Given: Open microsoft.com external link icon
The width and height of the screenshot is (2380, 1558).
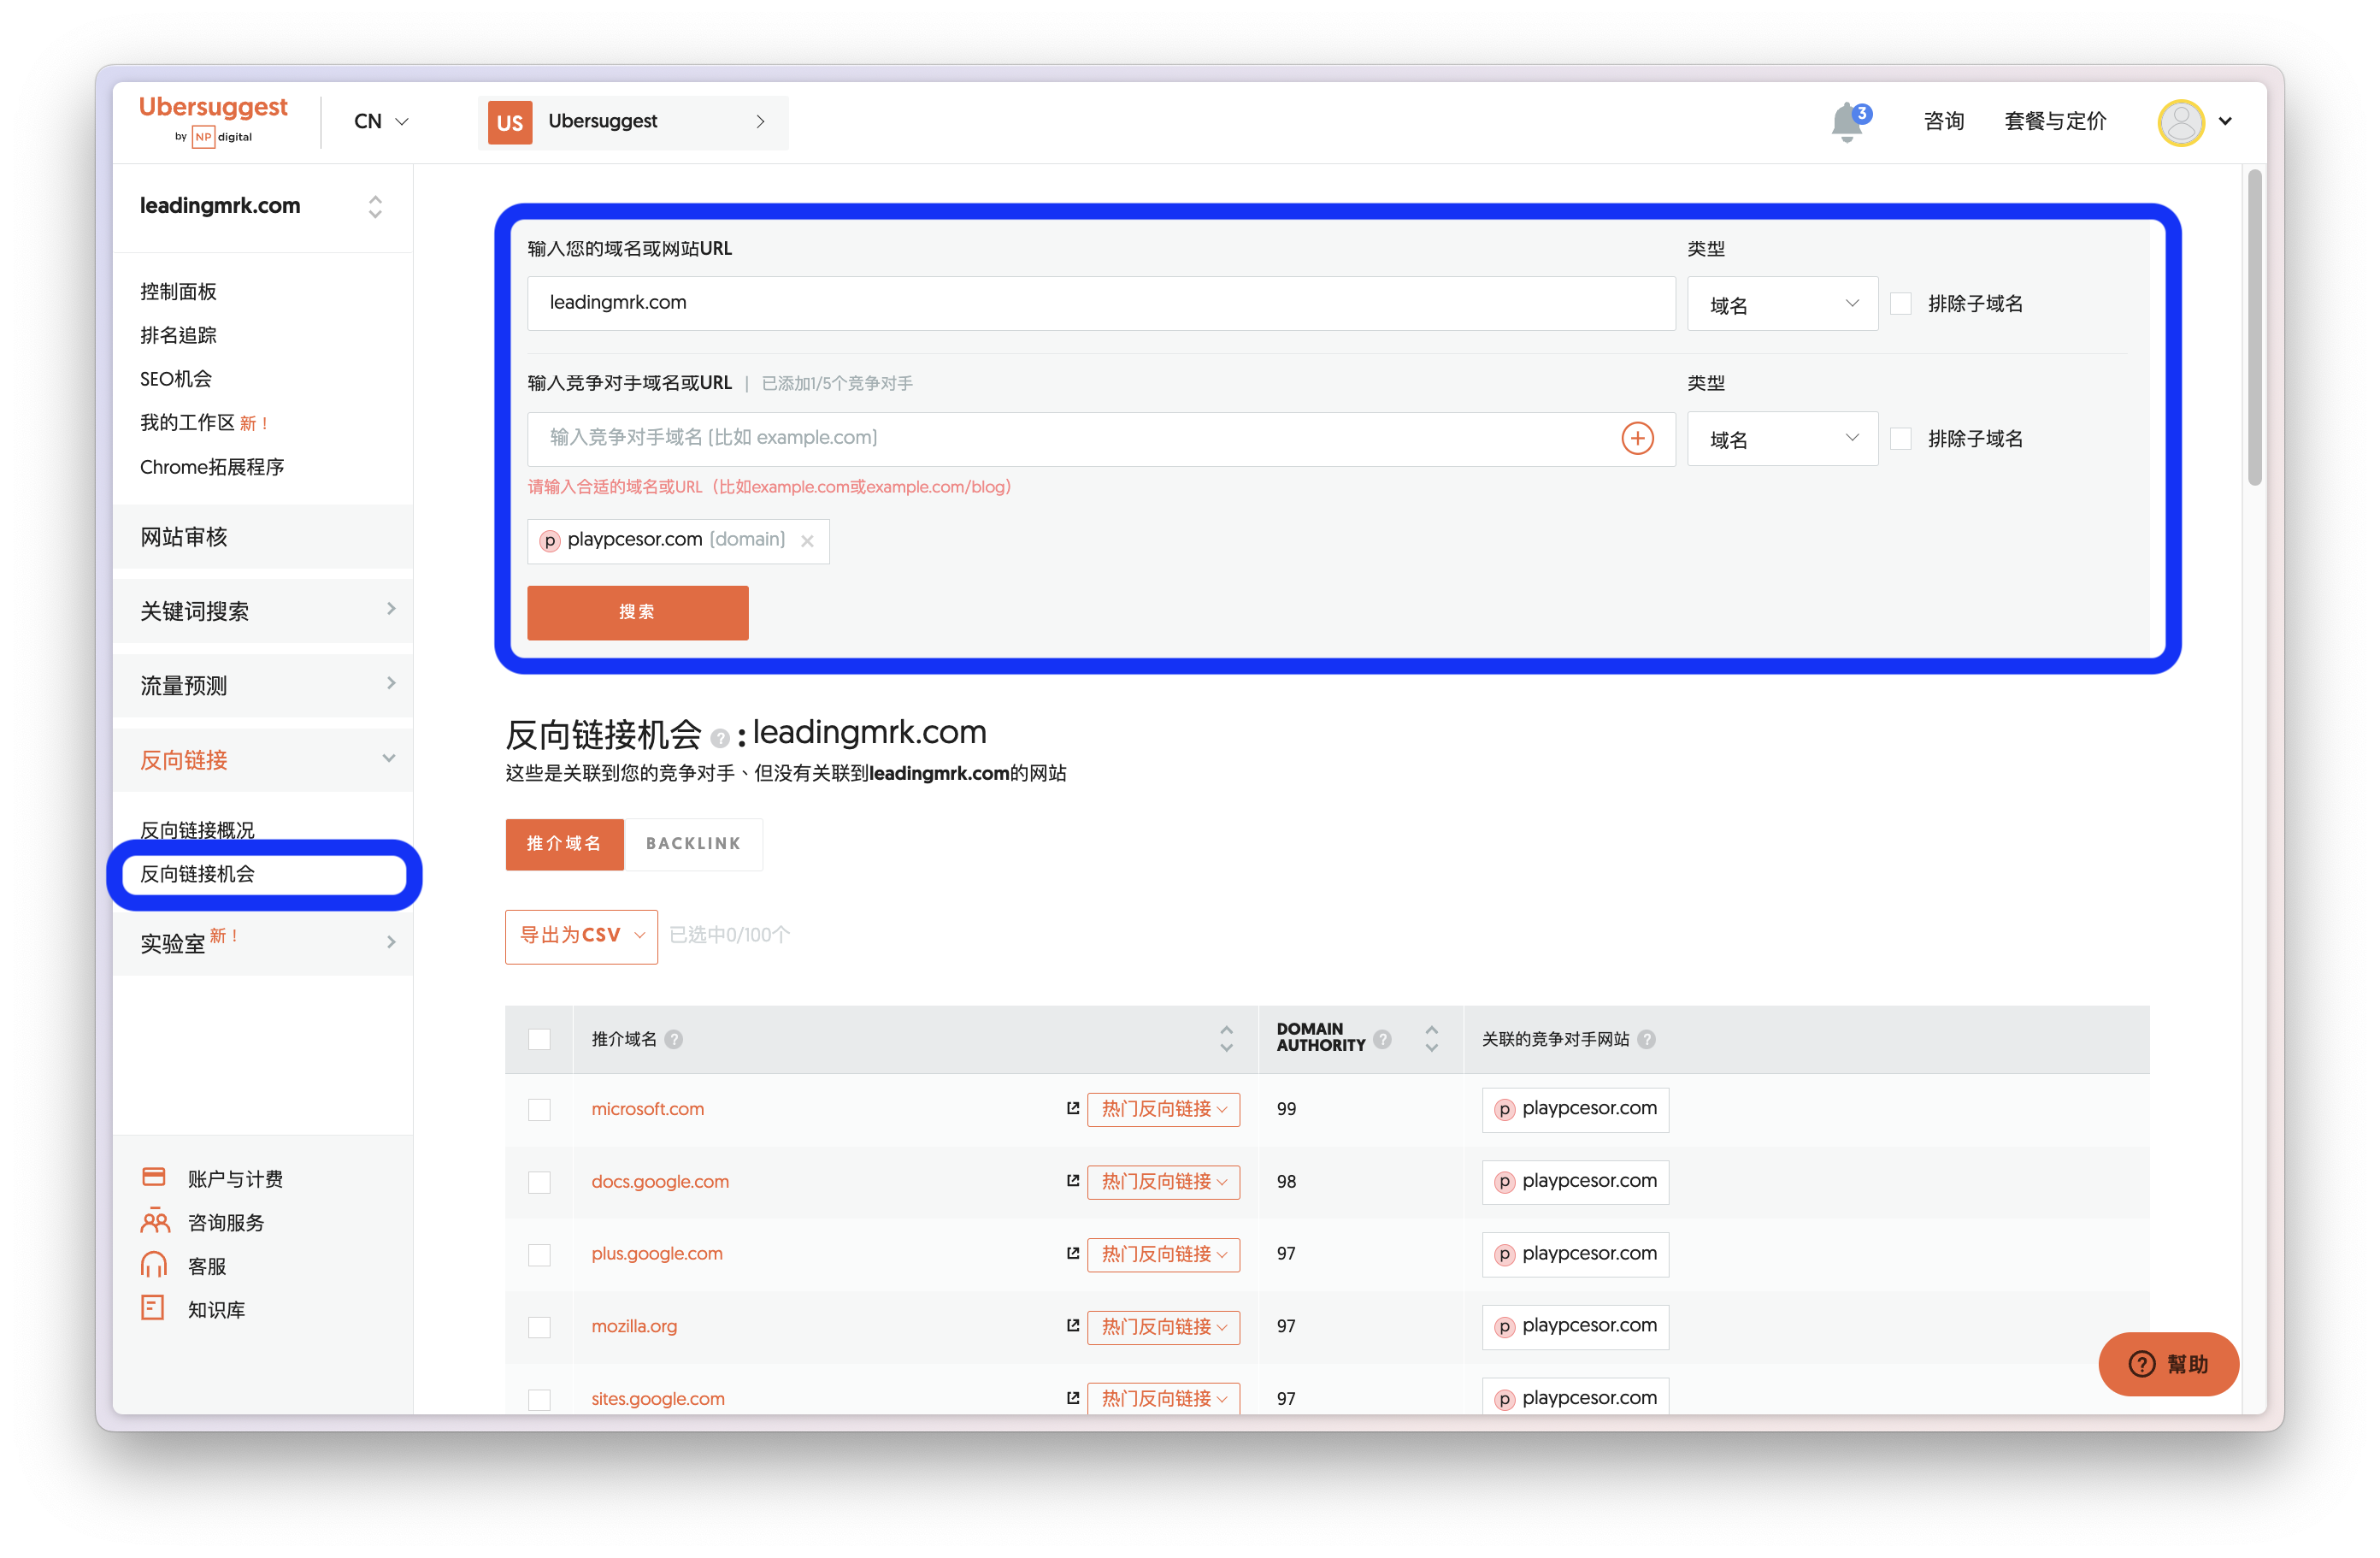Looking at the screenshot, I should pos(1072,1108).
